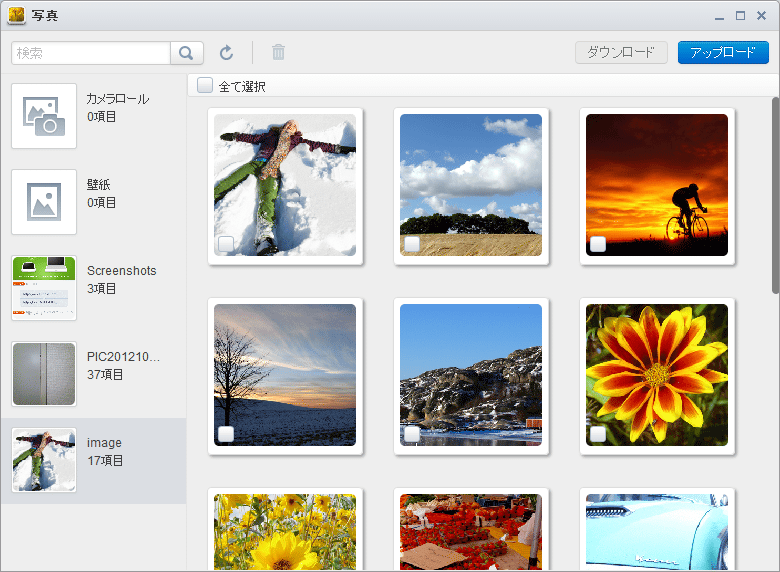Open the PIC201210... album thumbnail
Image resolution: width=780 pixels, height=572 pixels.
click(x=44, y=374)
